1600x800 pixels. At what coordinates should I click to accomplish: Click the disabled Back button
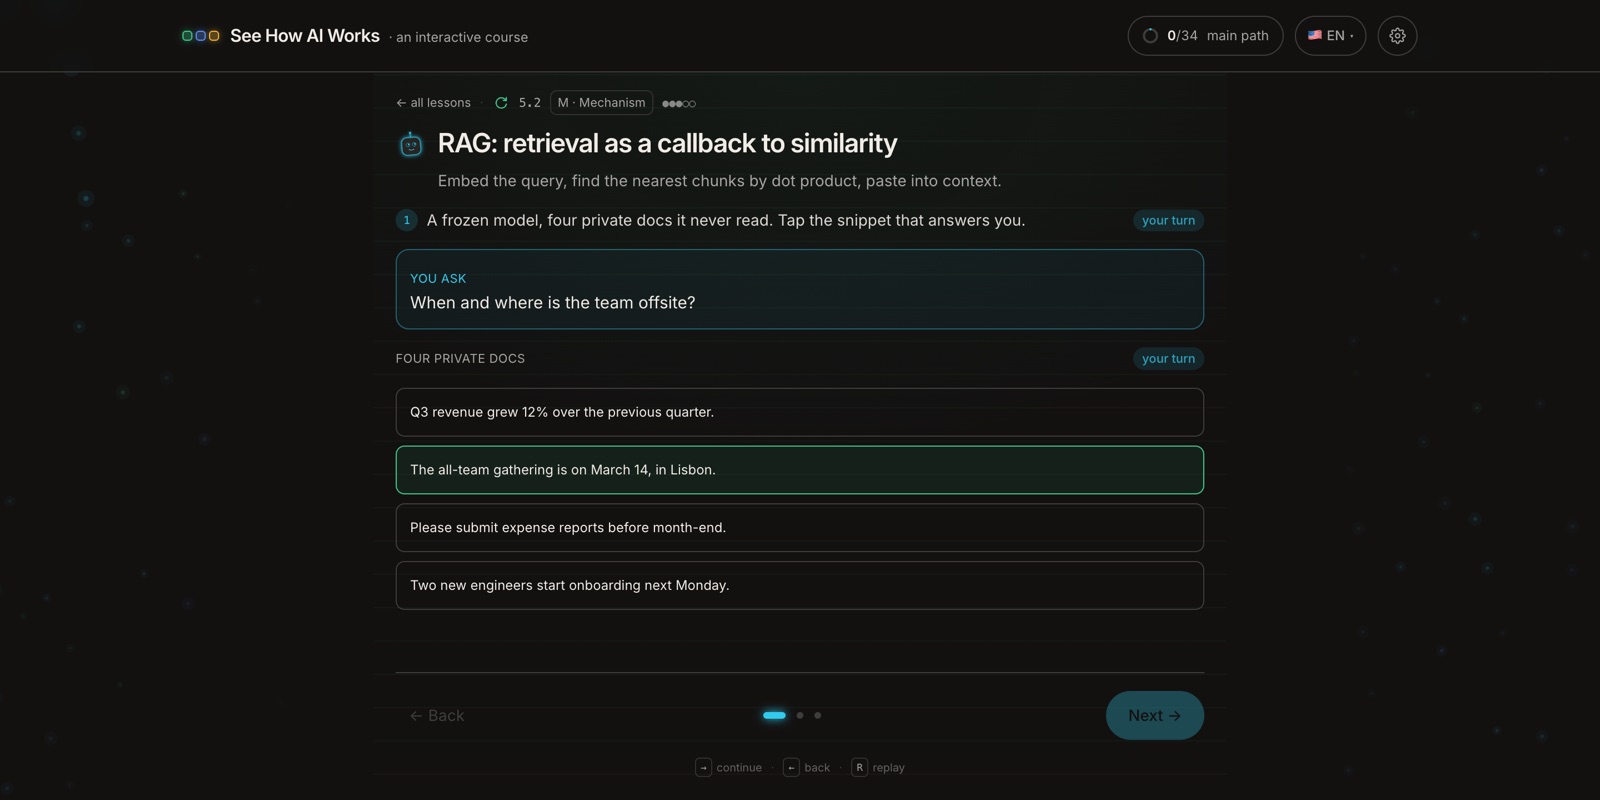[437, 716]
